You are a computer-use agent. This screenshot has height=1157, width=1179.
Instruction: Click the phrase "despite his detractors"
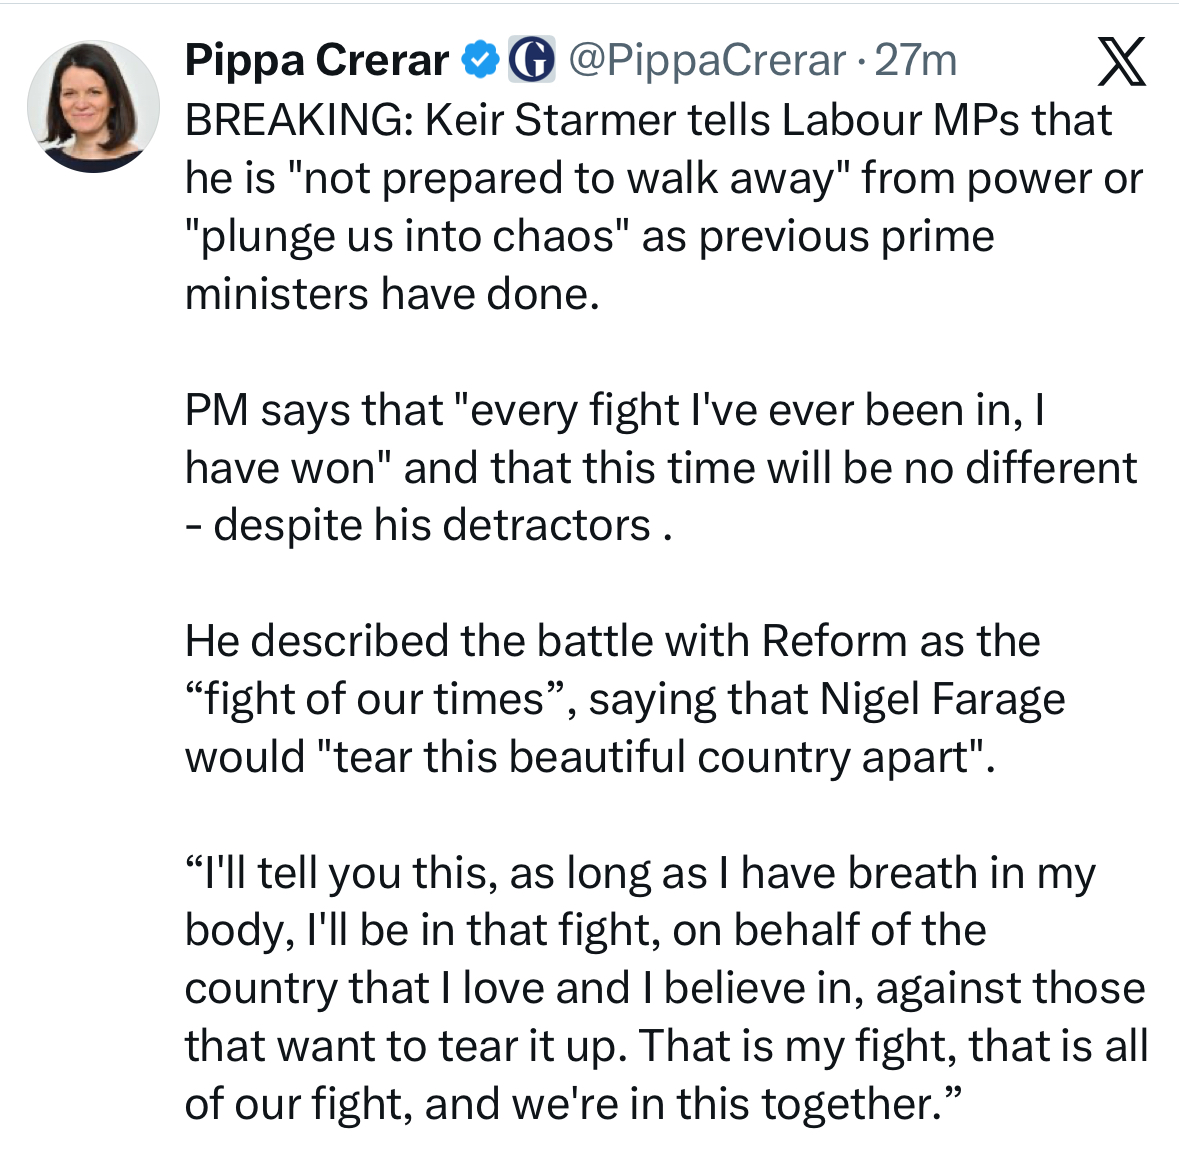[x=432, y=526]
